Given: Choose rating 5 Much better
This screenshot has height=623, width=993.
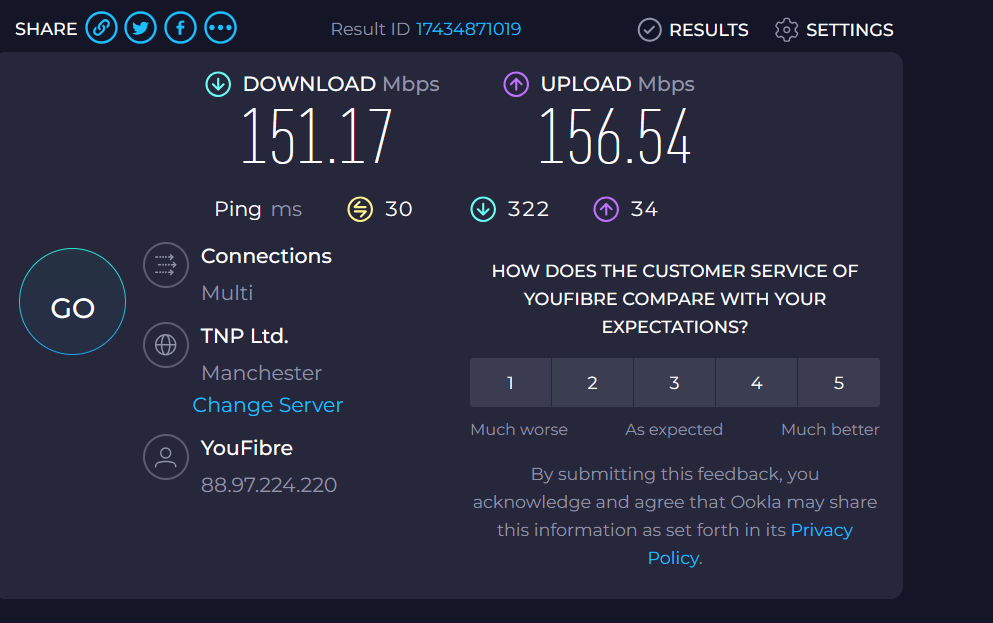Looking at the screenshot, I should point(838,383).
